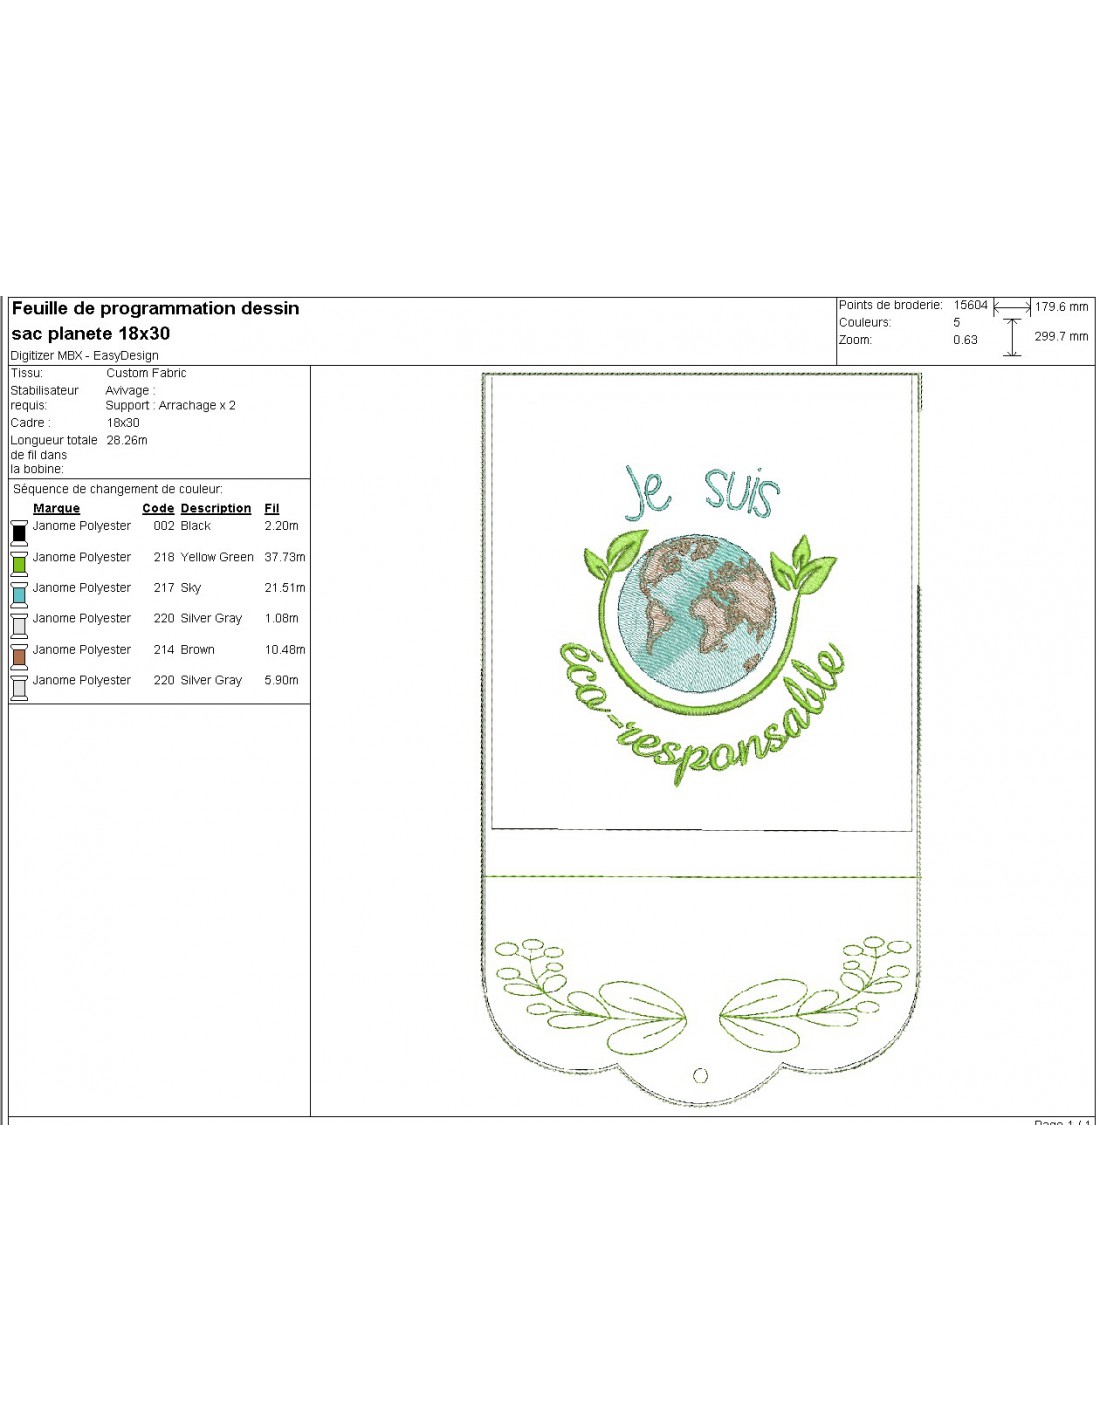
Task: Click the Code column header
Action: (x=158, y=509)
